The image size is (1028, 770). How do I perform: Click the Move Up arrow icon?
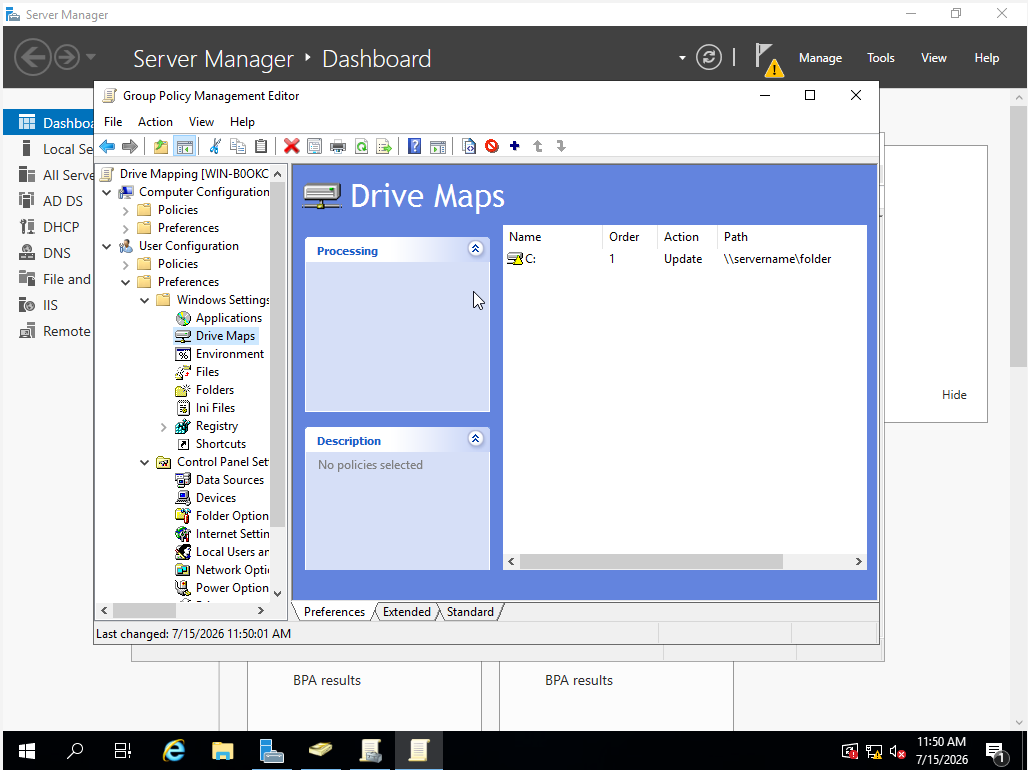click(x=538, y=146)
